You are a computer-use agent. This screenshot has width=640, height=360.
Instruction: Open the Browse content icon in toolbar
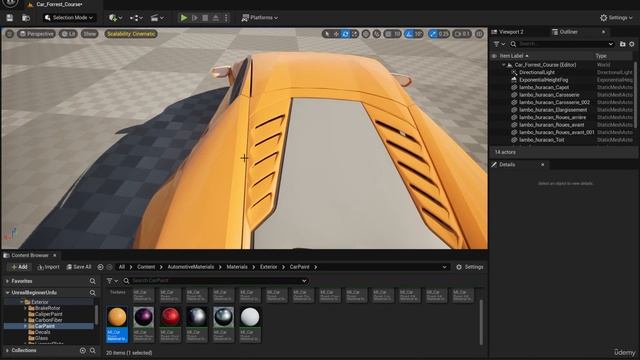pos(26,18)
